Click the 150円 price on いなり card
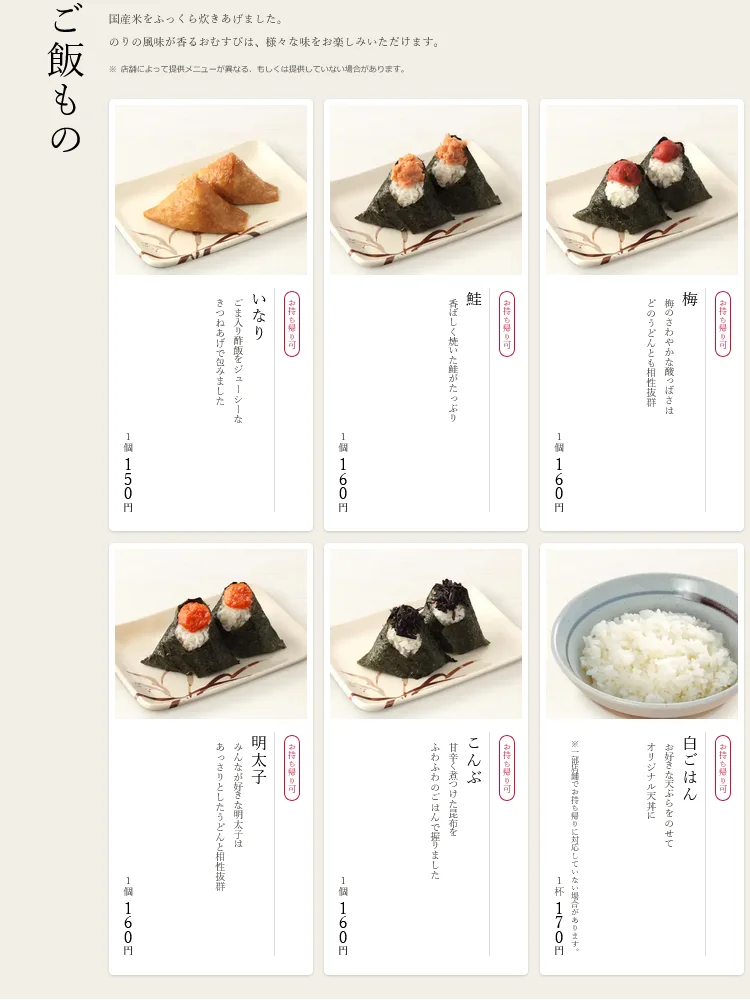This screenshot has width=750, height=1000. click(128, 485)
